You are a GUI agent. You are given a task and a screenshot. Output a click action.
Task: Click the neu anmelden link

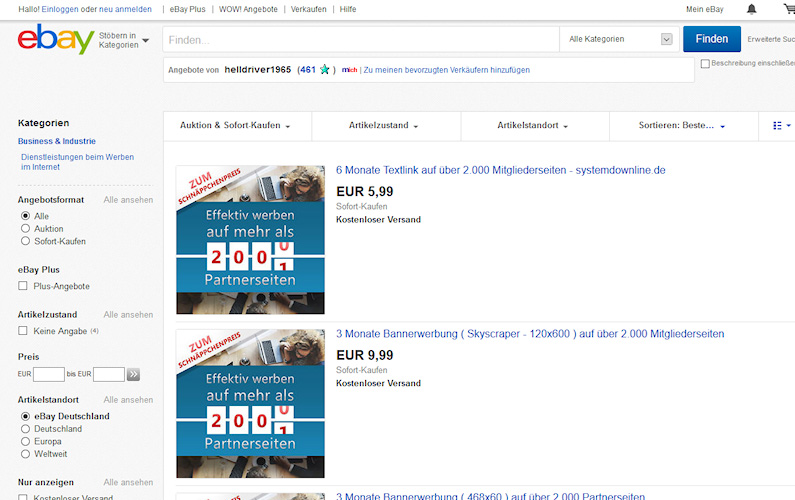125,9
